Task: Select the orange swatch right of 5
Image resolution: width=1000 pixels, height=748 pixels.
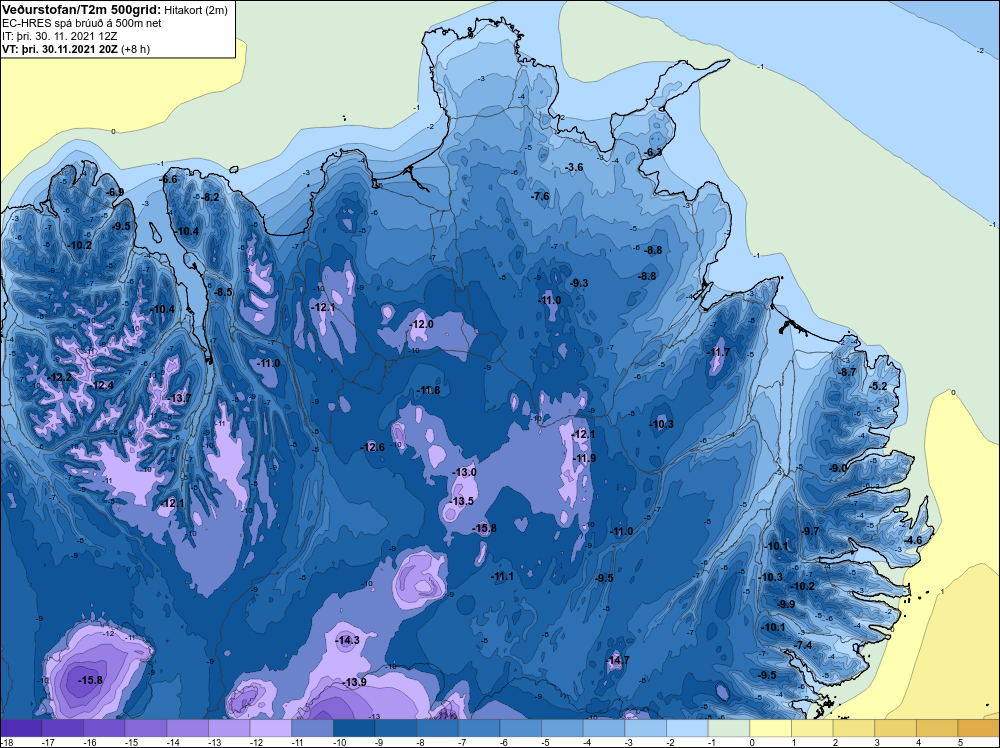Action: coord(979,728)
